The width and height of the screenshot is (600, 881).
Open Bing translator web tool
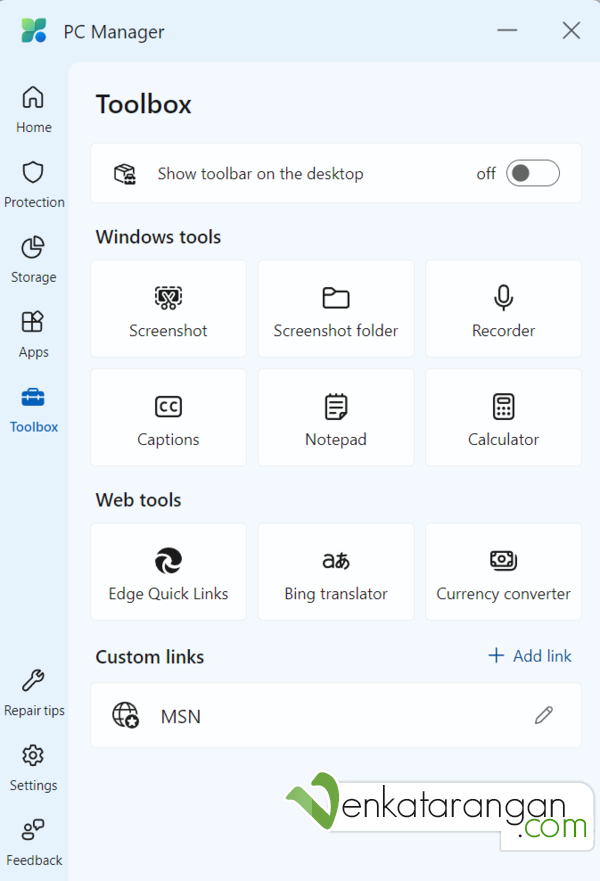336,571
